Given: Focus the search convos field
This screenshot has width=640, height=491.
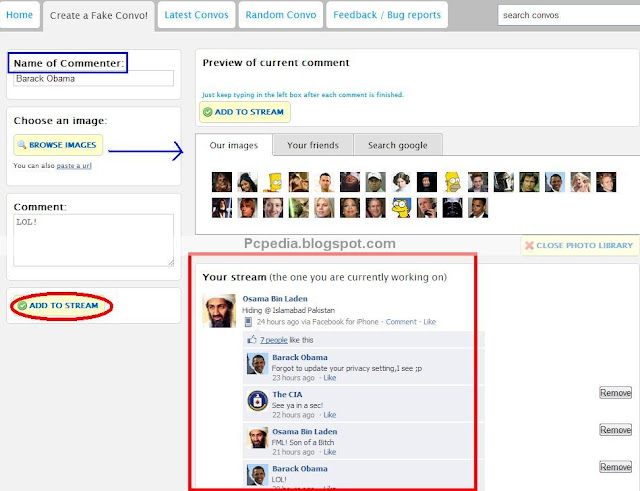Looking at the screenshot, I should (569, 15).
